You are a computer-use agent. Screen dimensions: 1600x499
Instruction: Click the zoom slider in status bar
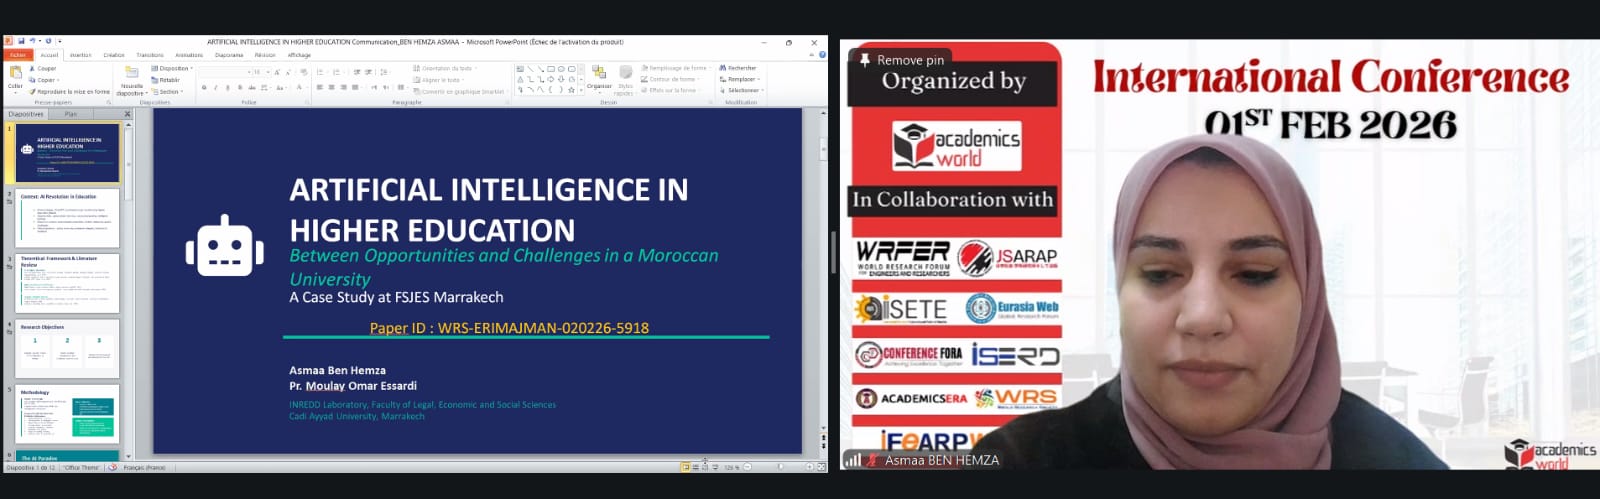(780, 467)
